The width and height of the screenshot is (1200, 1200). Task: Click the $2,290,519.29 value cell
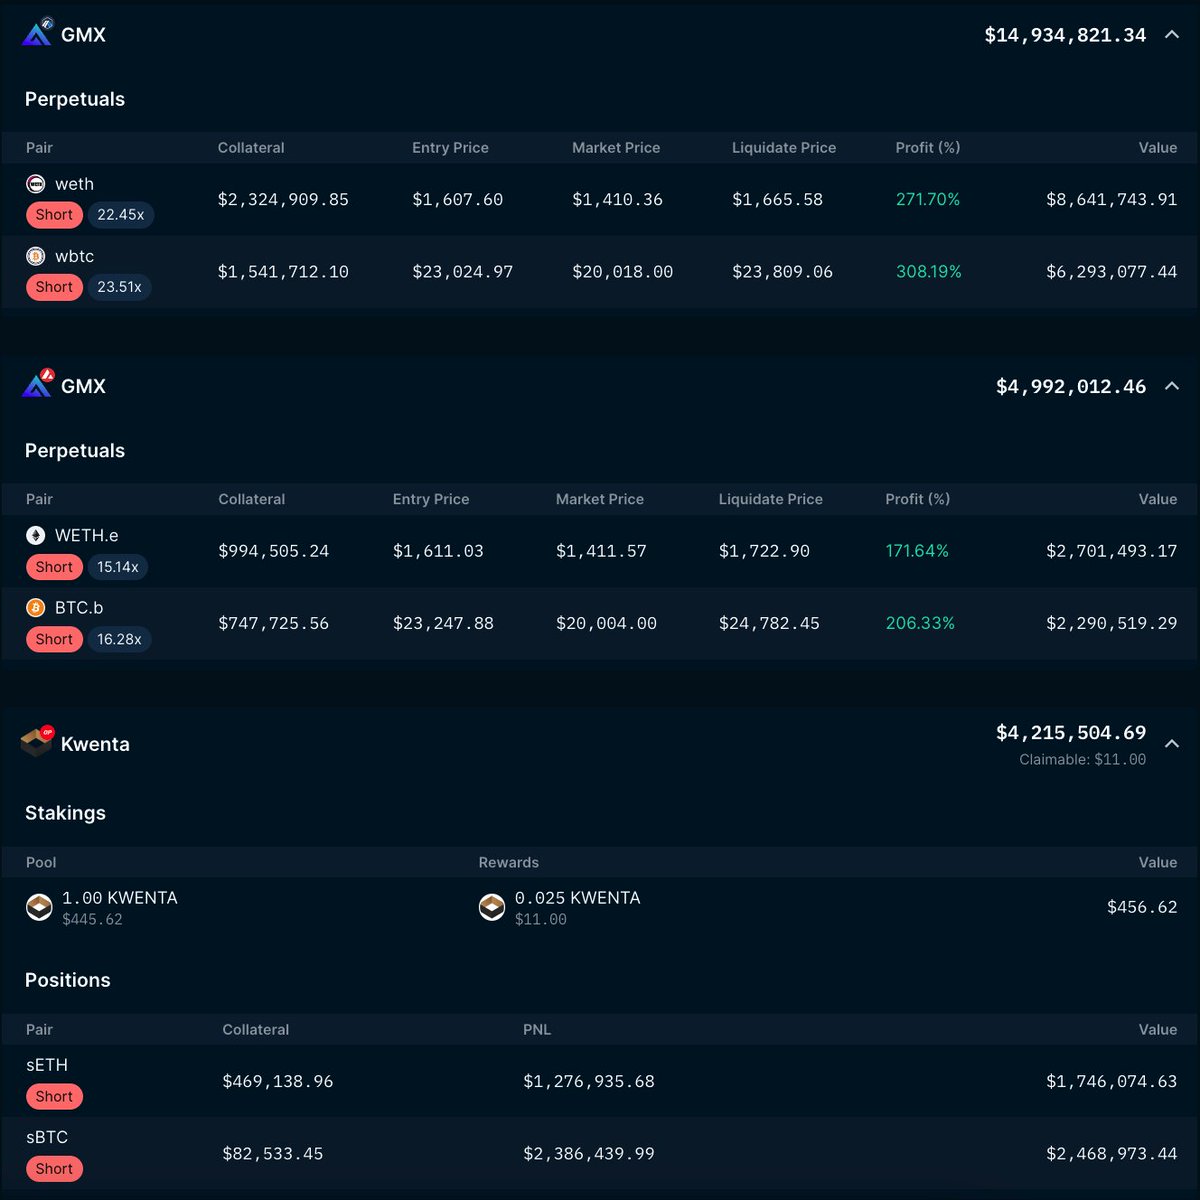[1112, 623]
